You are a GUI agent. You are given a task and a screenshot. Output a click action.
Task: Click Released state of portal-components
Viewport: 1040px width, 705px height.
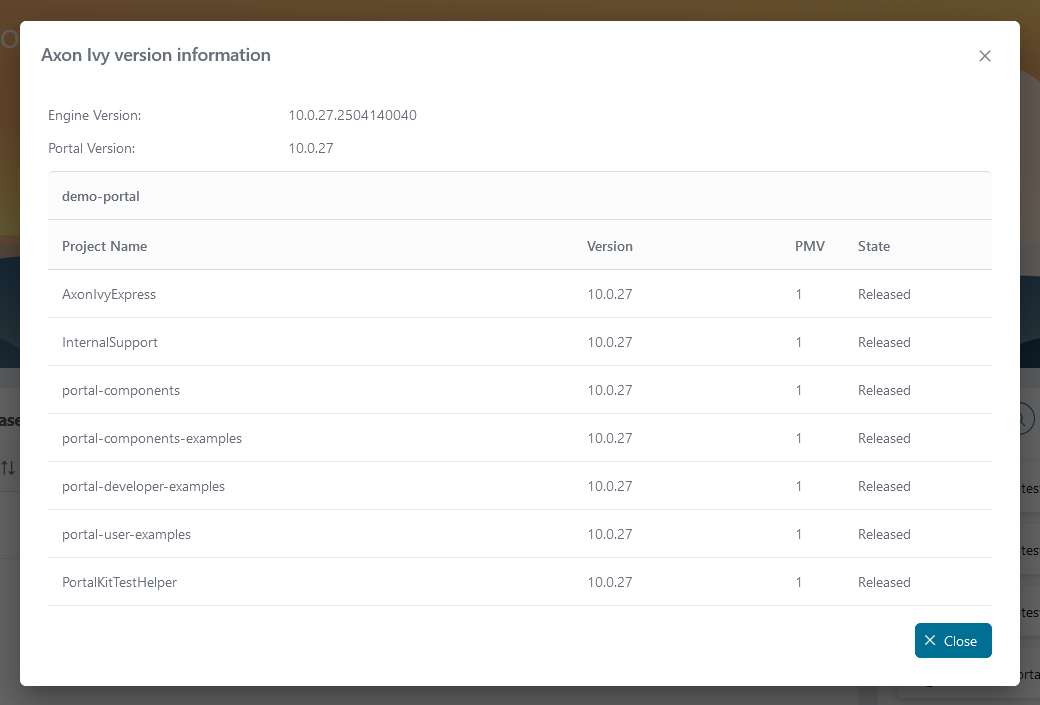(884, 391)
